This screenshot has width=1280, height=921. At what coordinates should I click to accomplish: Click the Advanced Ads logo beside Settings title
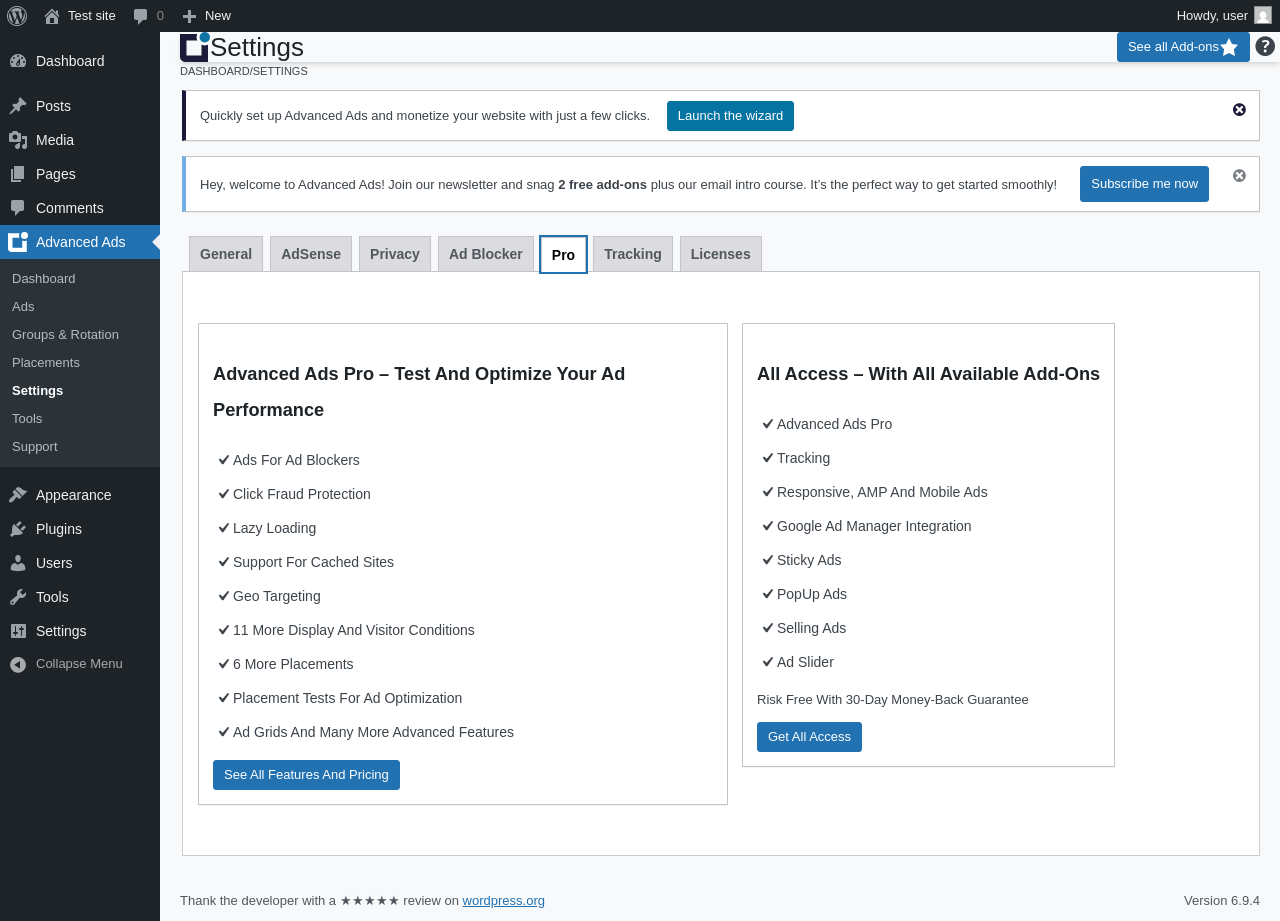point(194,47)
